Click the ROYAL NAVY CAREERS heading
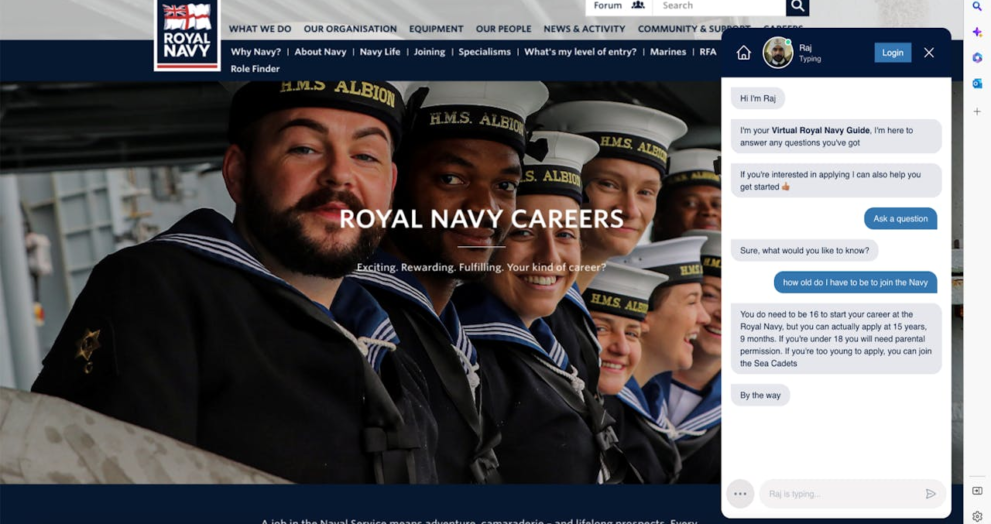 tap(482, 219)
